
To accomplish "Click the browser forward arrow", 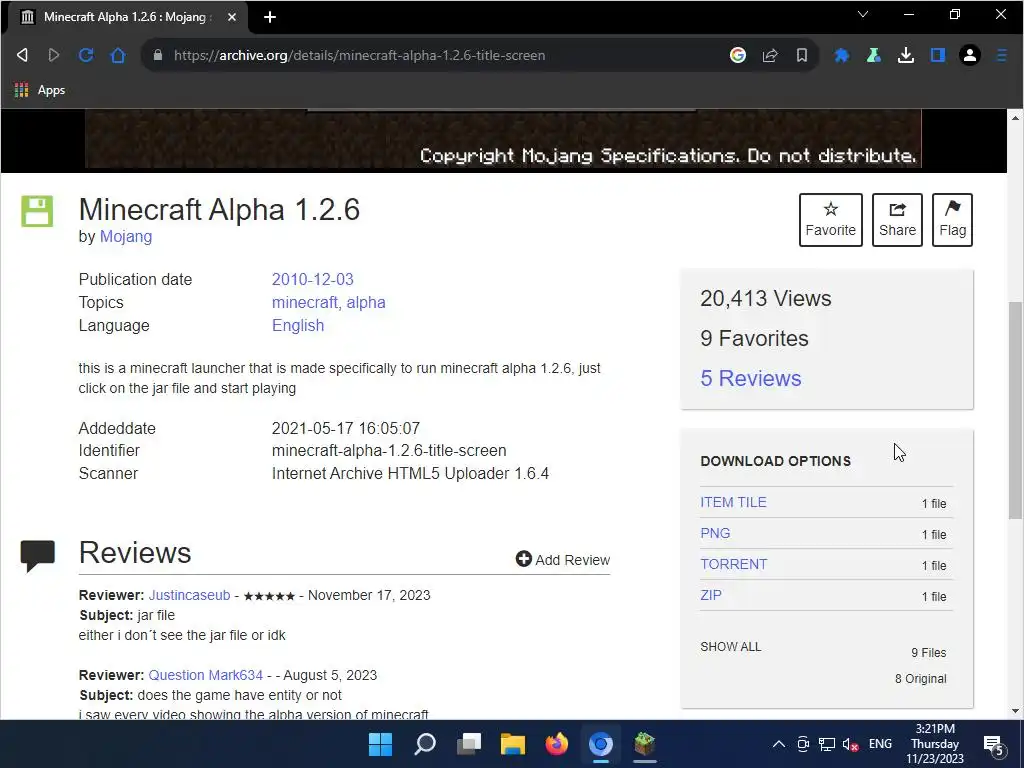I will tap(54, 56).
